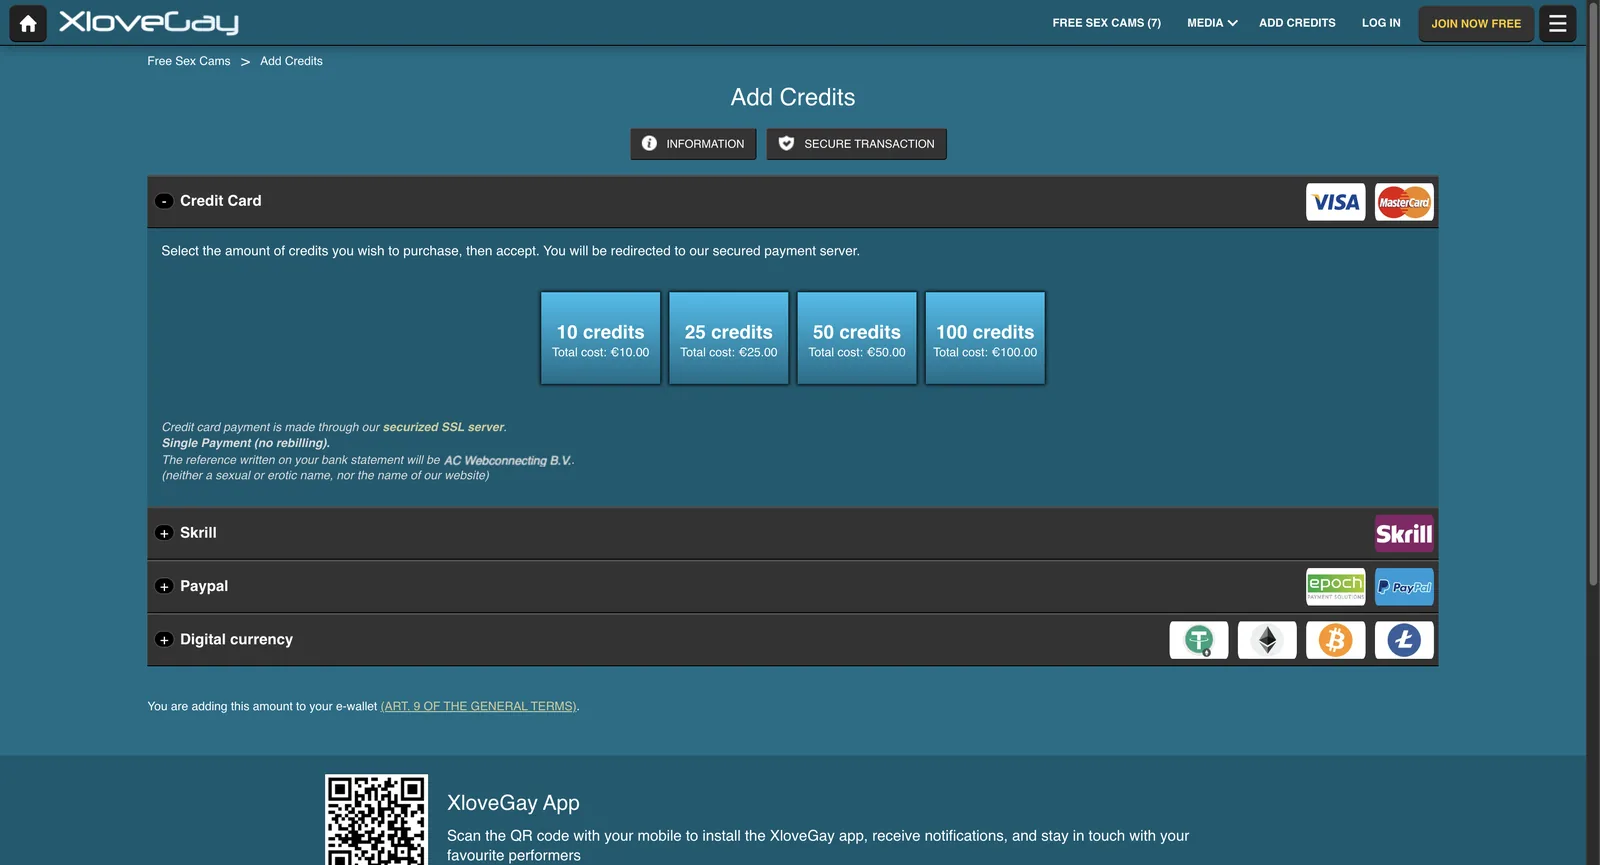Click the 'XloveGay App' heading
This screenshot has height=865, width=1600.
click(x=513, y=803)
